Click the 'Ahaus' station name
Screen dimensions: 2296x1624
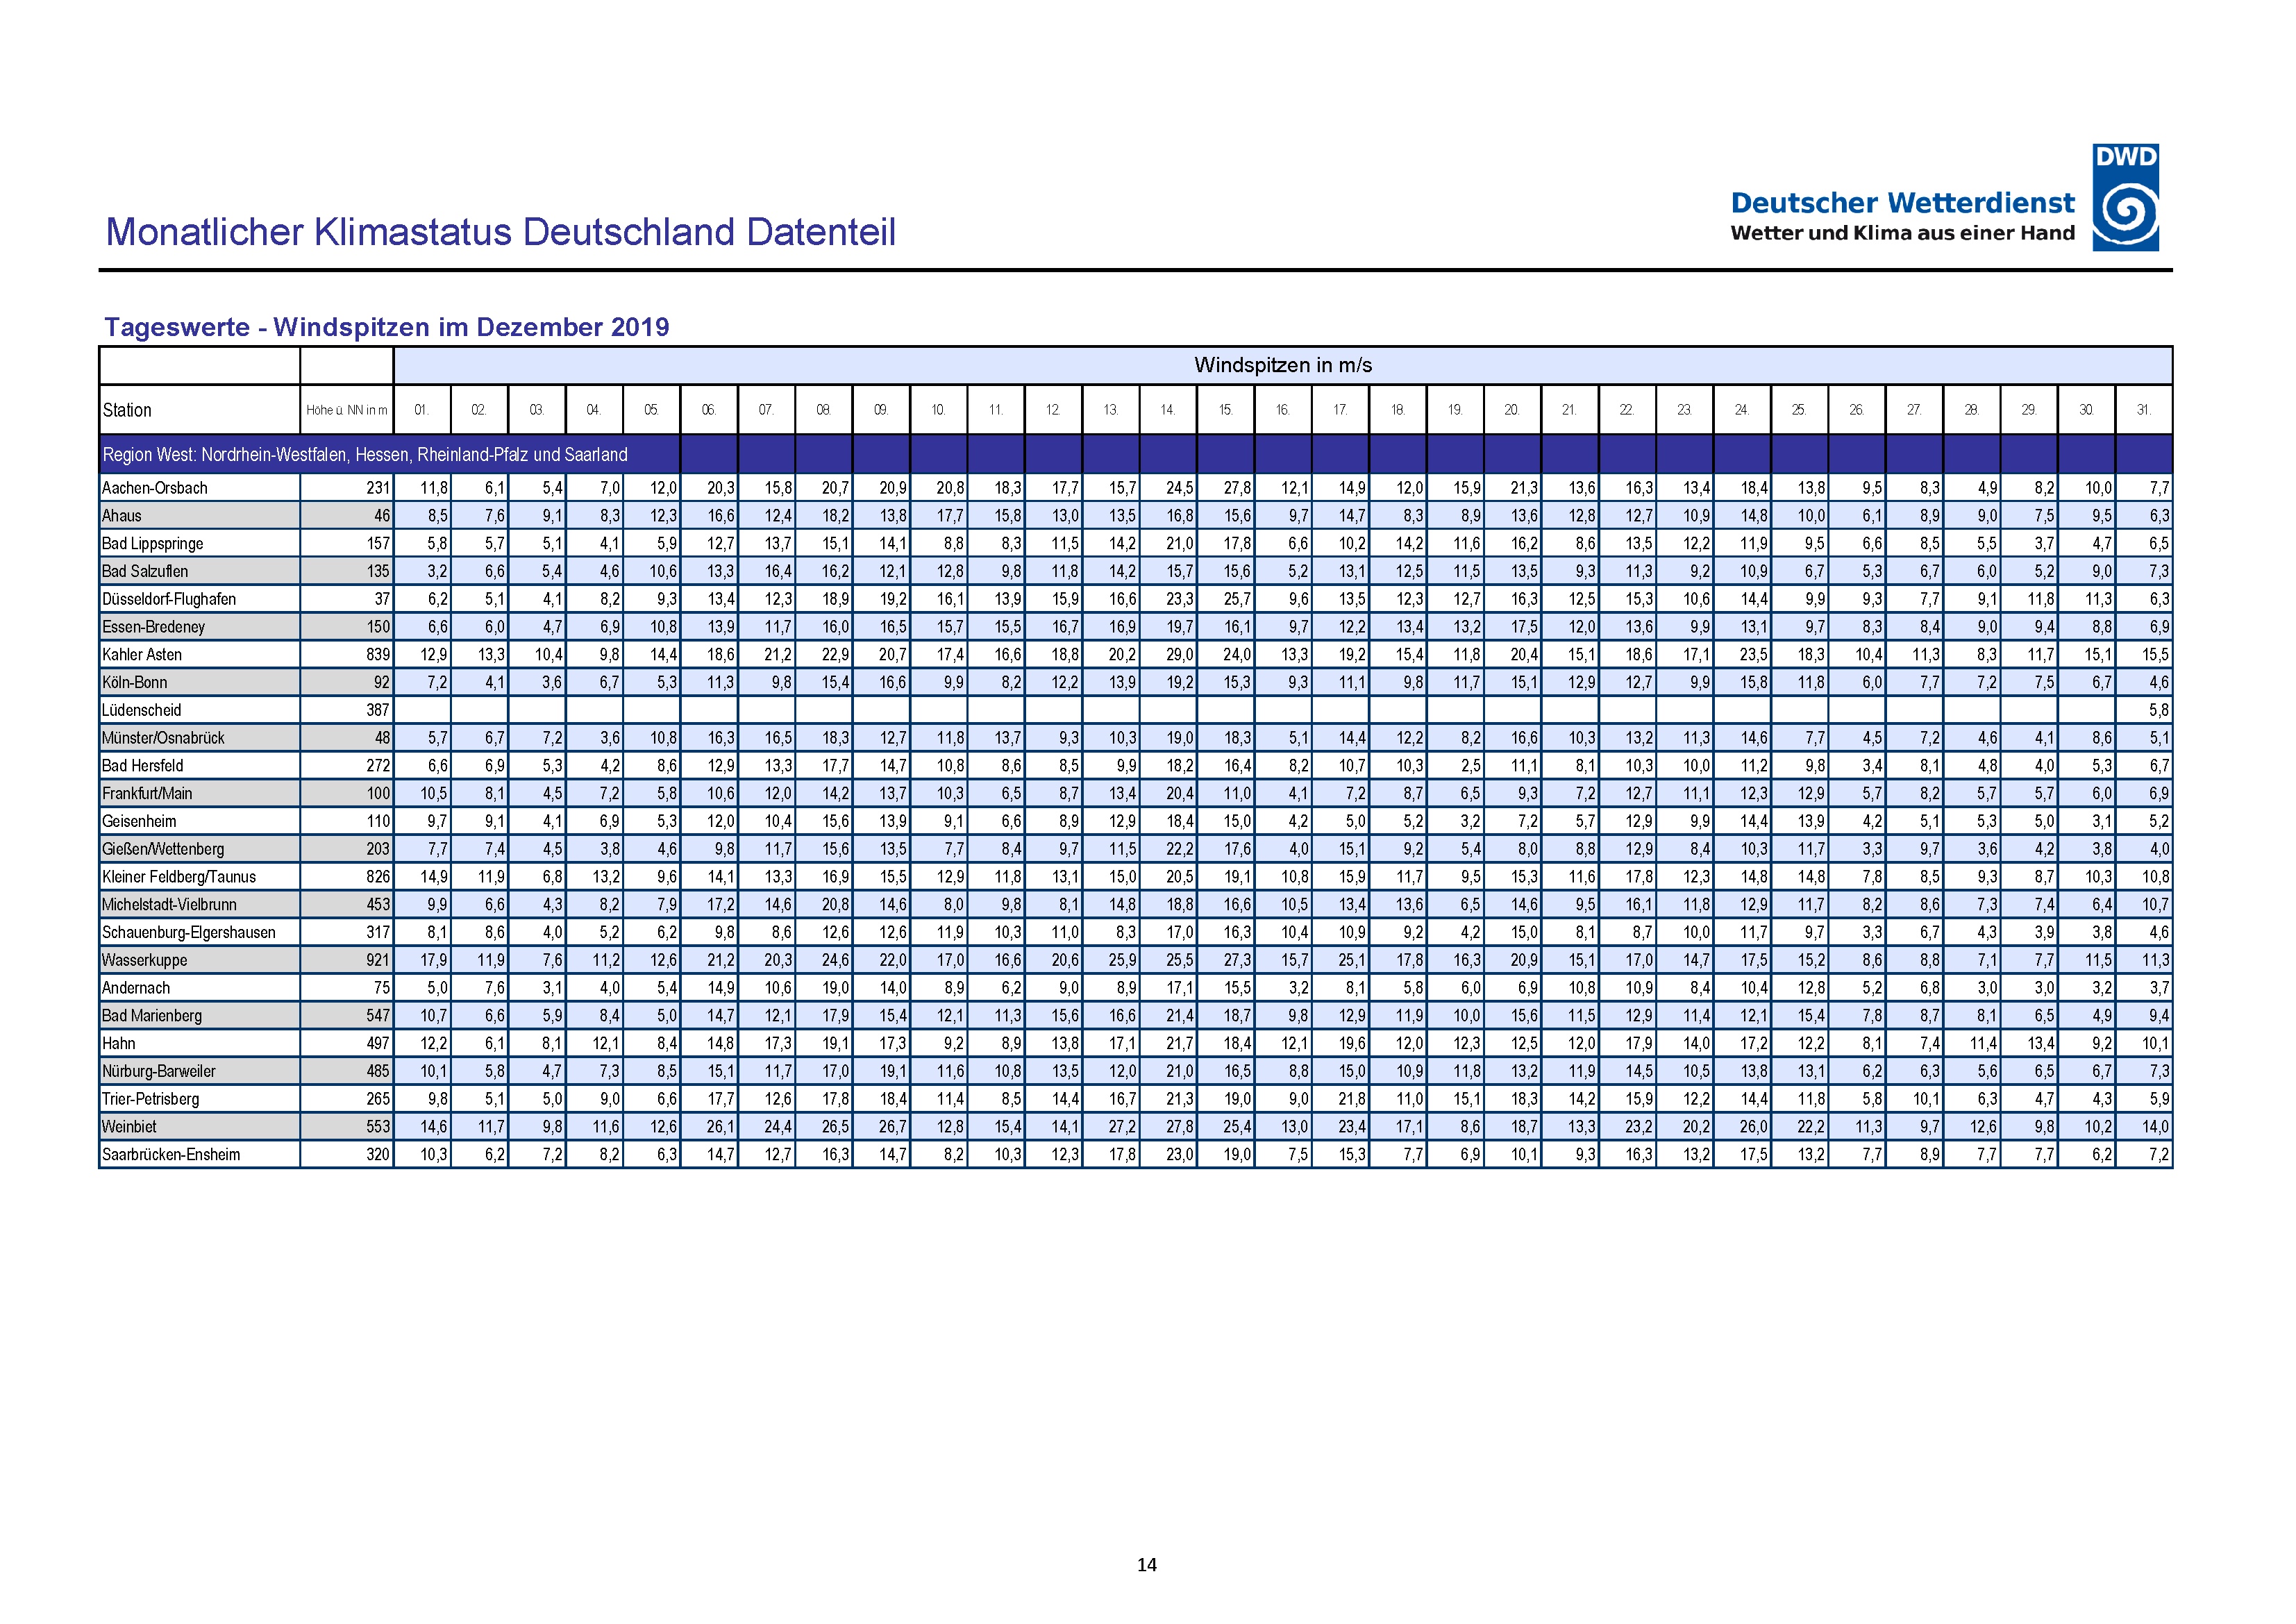coord(122,516)
